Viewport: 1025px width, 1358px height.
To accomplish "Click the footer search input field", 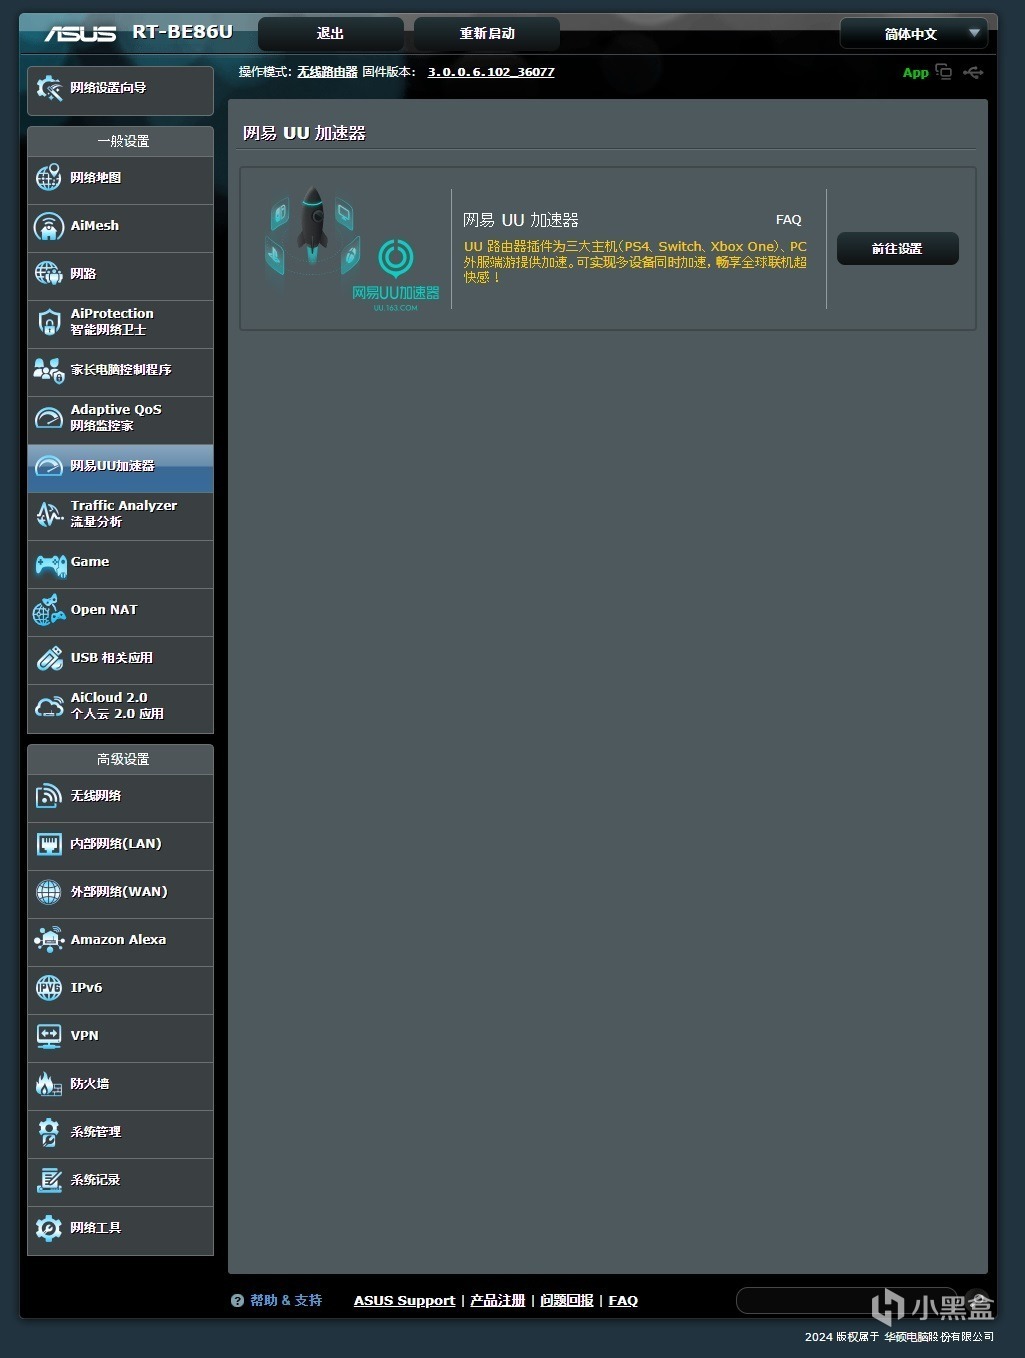I will [845, 1301].
